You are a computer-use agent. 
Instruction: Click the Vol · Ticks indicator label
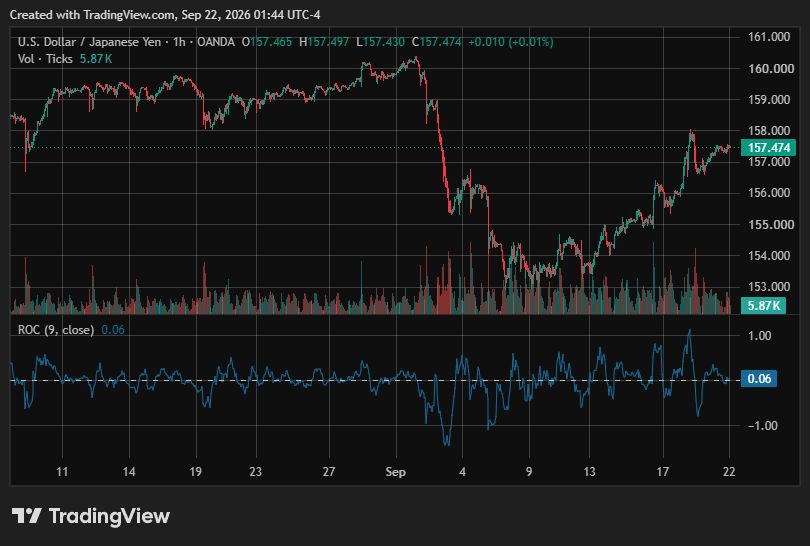[x=45, y=59]
